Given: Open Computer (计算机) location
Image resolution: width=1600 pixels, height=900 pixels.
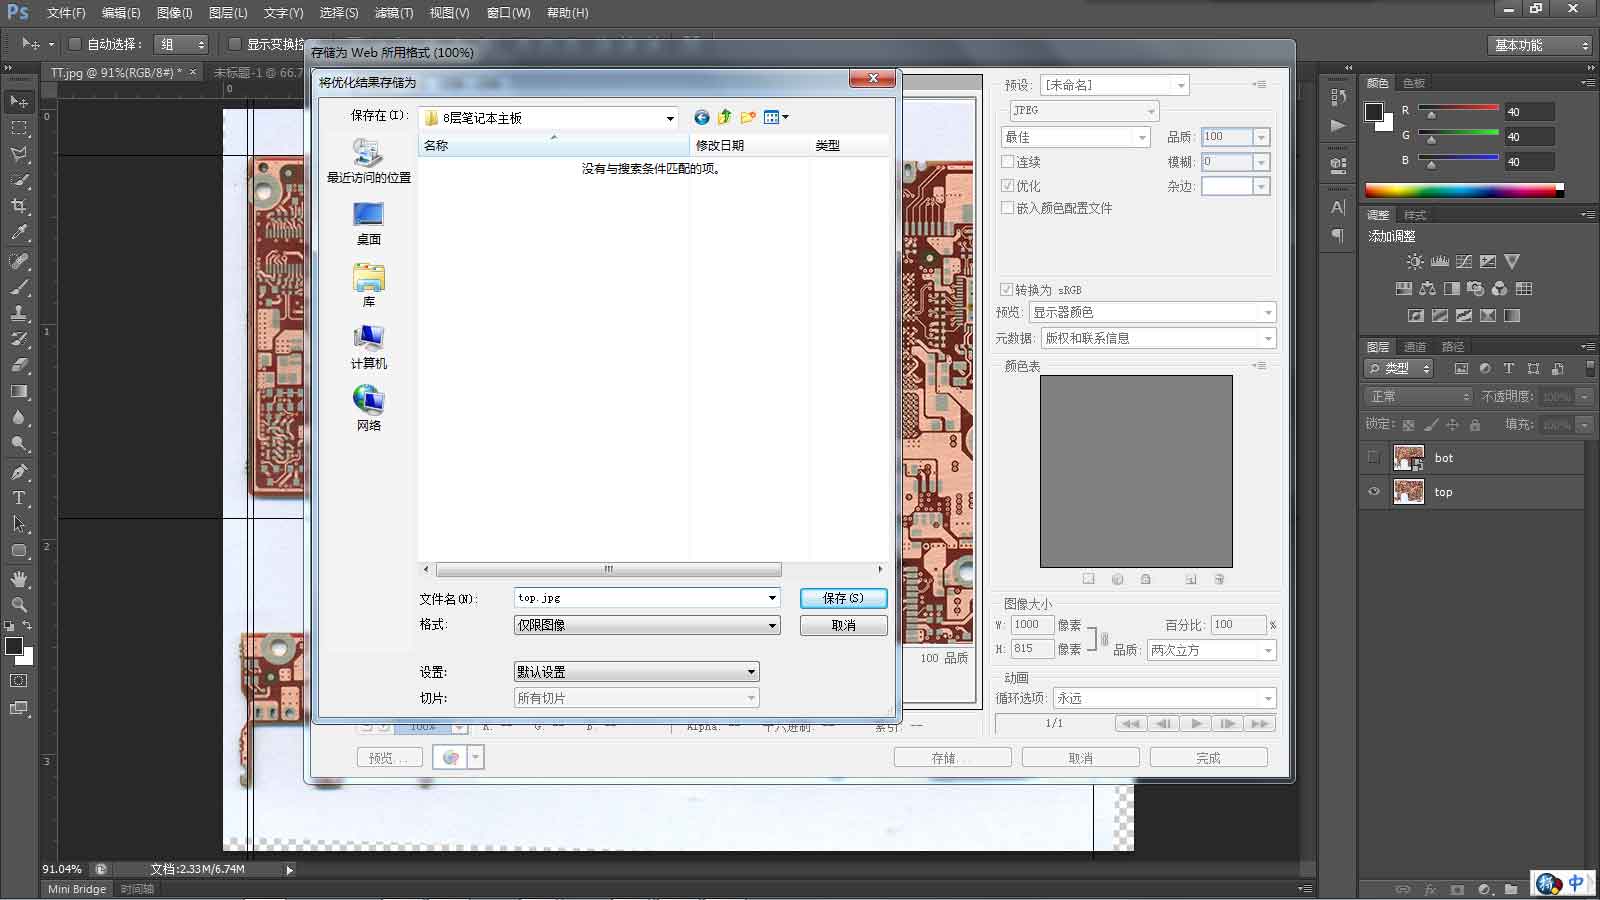Looking at the screenshot, I should pyautogui.click(x=369, y=348).
